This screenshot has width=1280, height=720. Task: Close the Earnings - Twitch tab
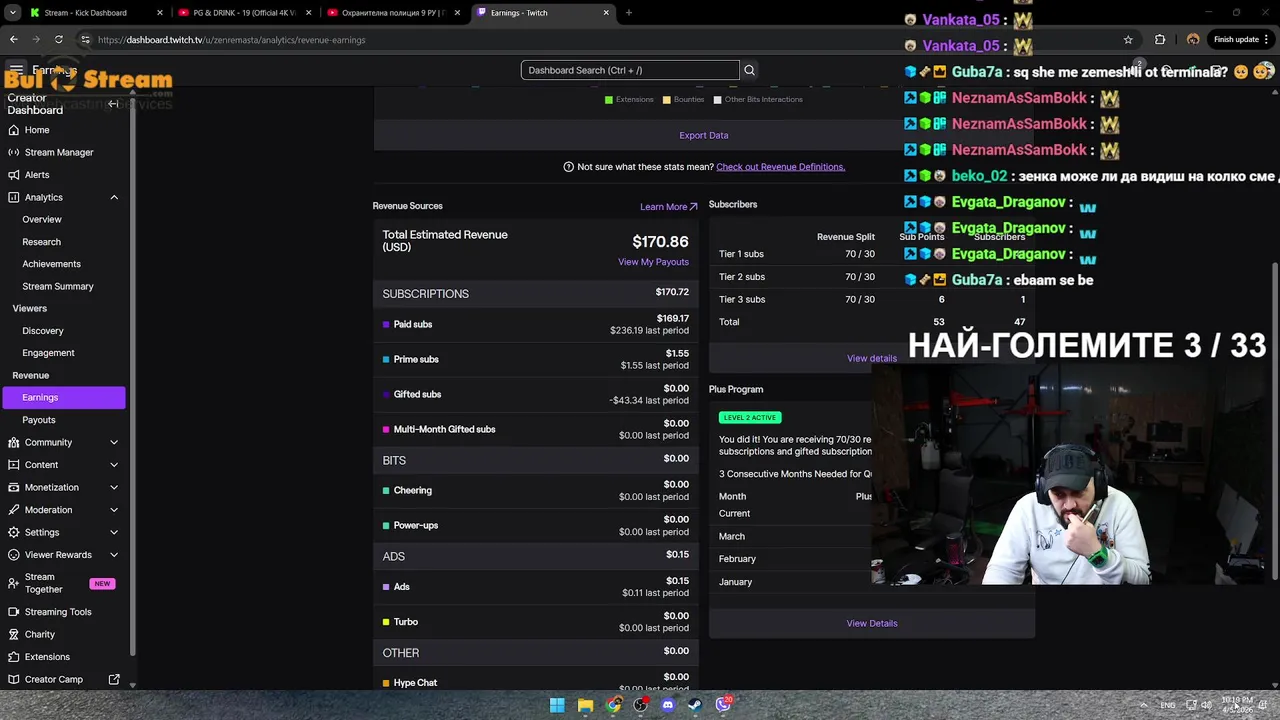click(606, 13)
